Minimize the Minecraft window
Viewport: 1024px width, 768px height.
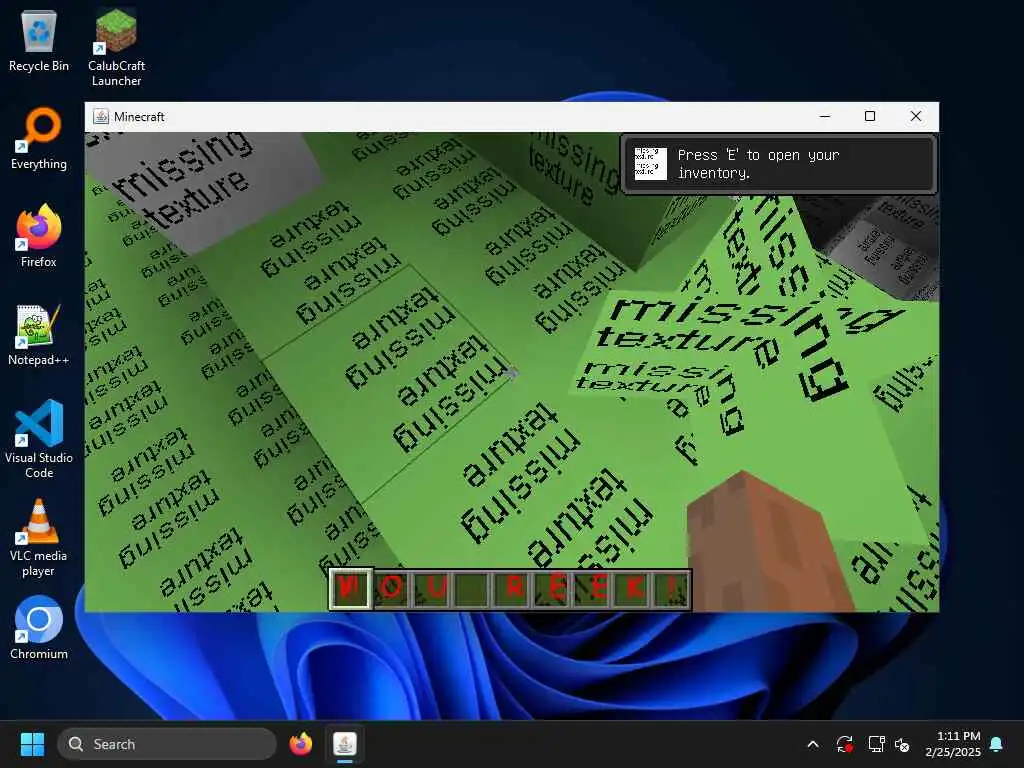(825, 116)
